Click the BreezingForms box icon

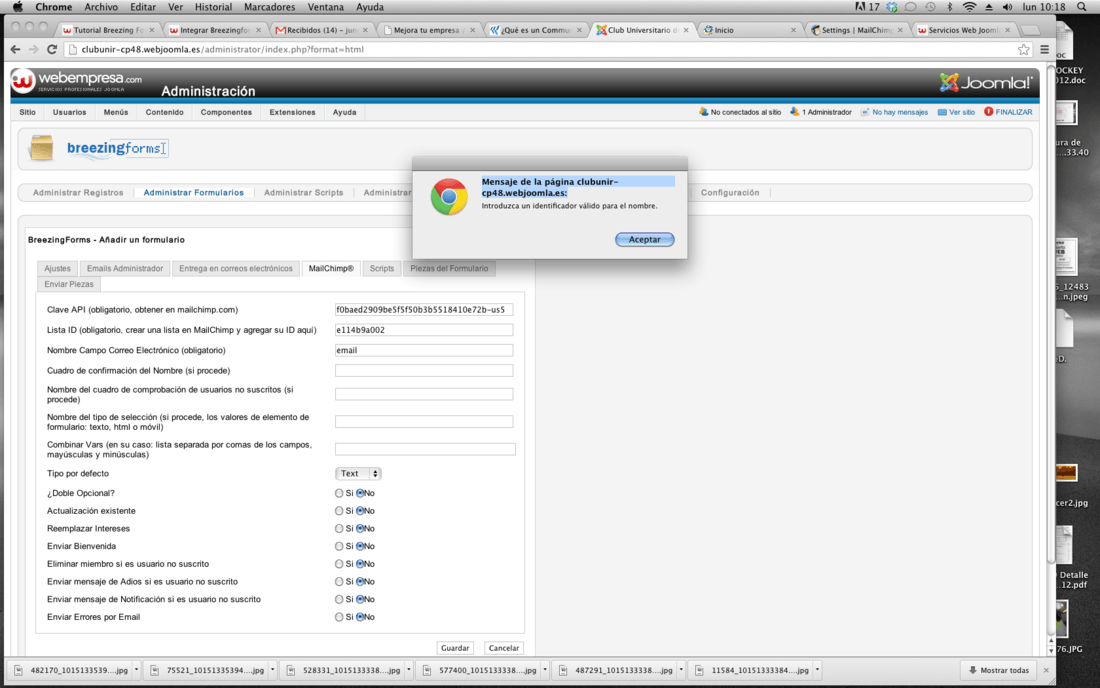point(41,148)
